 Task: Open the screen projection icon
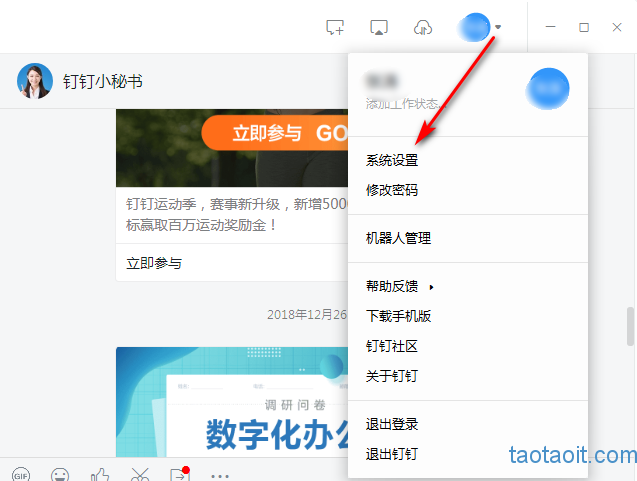click(379, 28)
